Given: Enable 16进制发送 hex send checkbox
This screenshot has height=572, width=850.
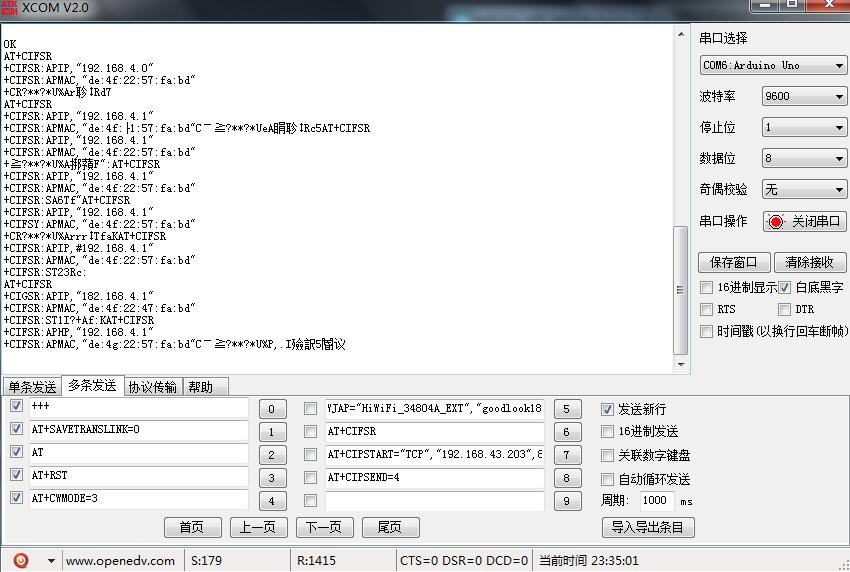Looking at the screenshot, I should [x=607, y=432].
